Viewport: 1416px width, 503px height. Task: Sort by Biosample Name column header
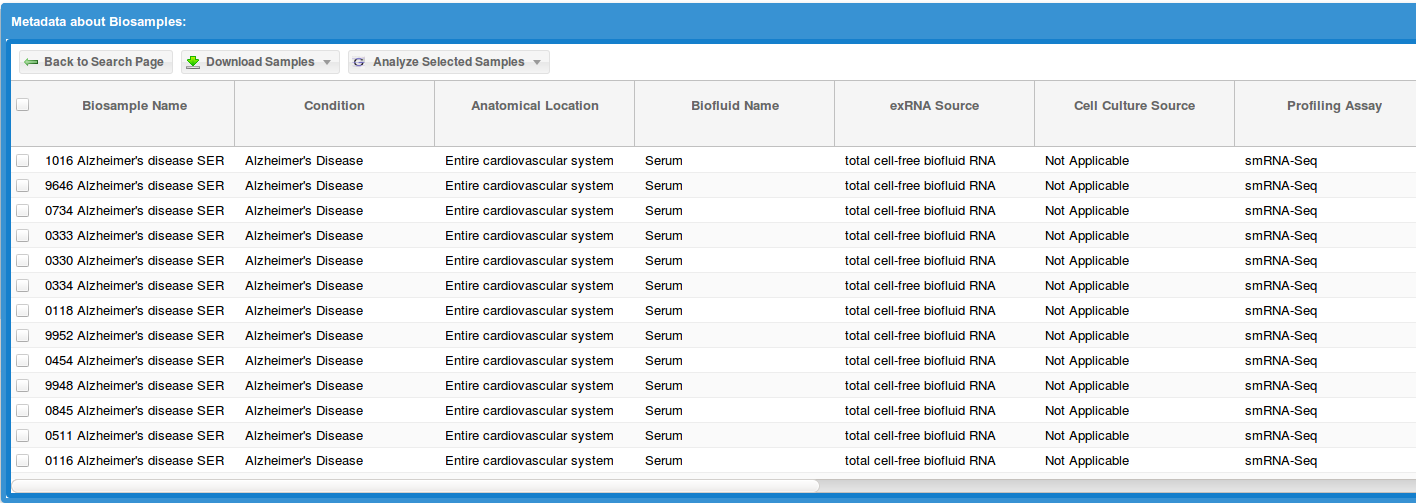134,106
